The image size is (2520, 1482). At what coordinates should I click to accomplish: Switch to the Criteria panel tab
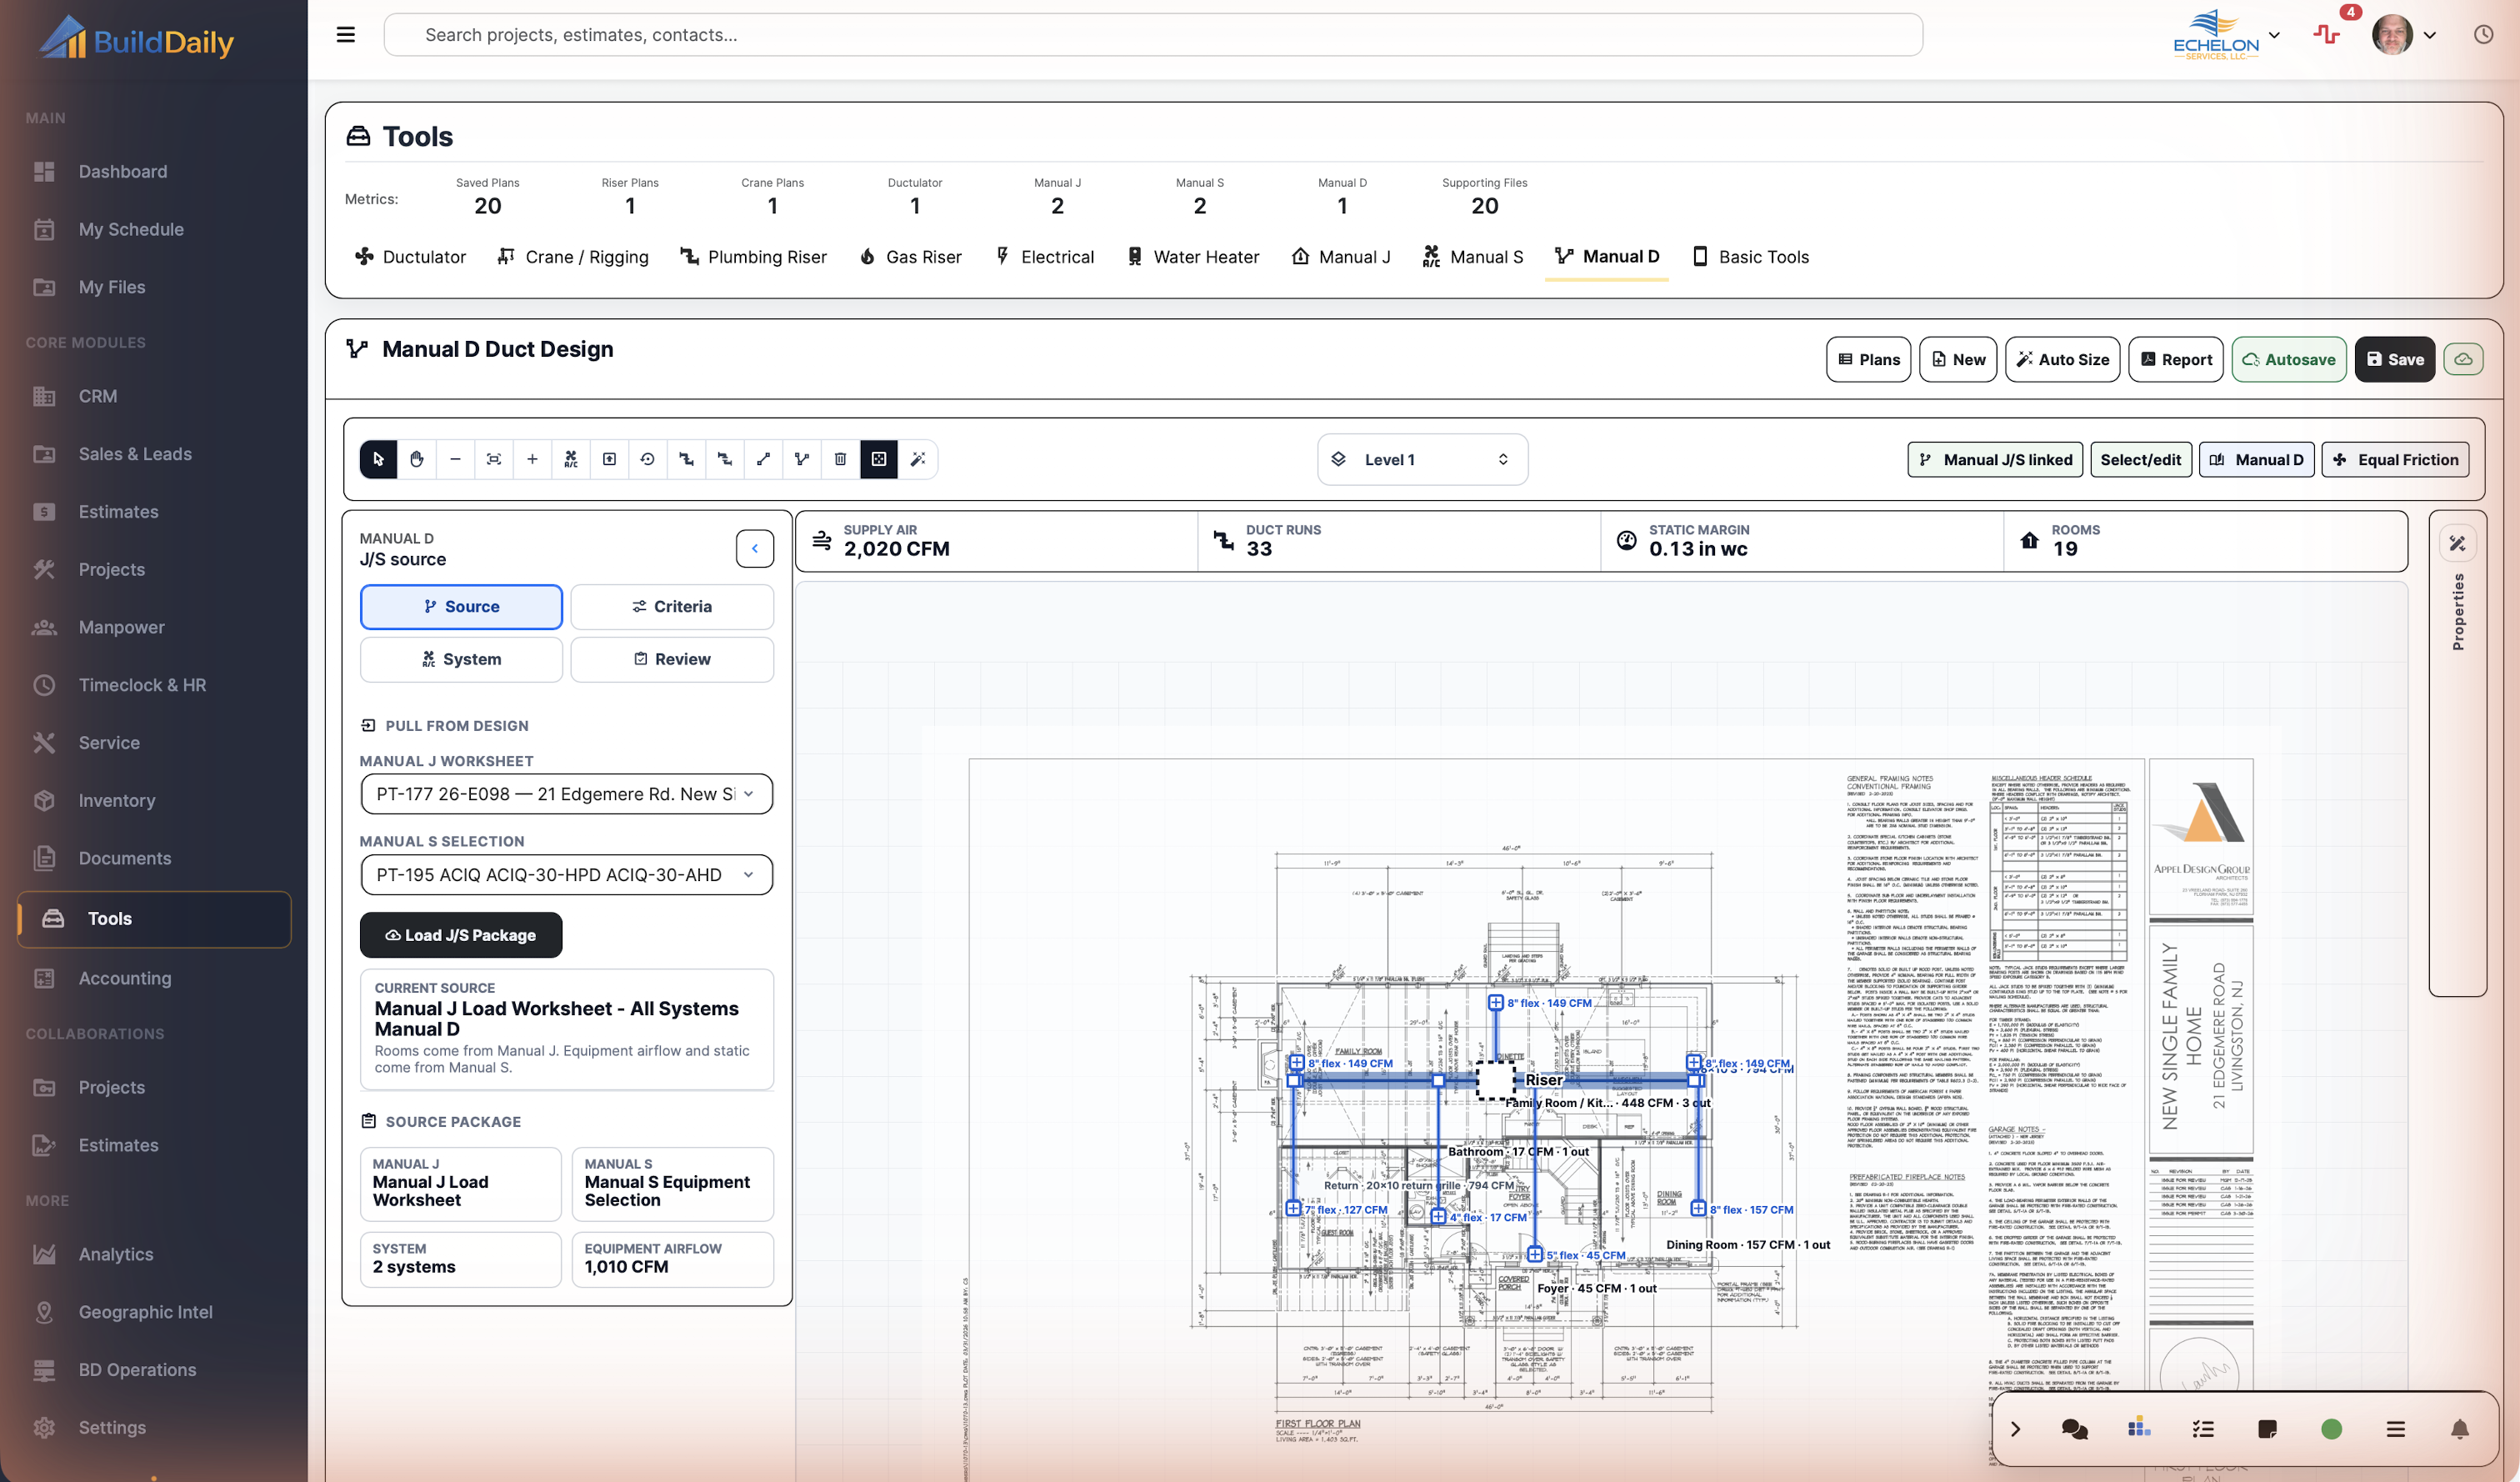click(x=672, y=606)
